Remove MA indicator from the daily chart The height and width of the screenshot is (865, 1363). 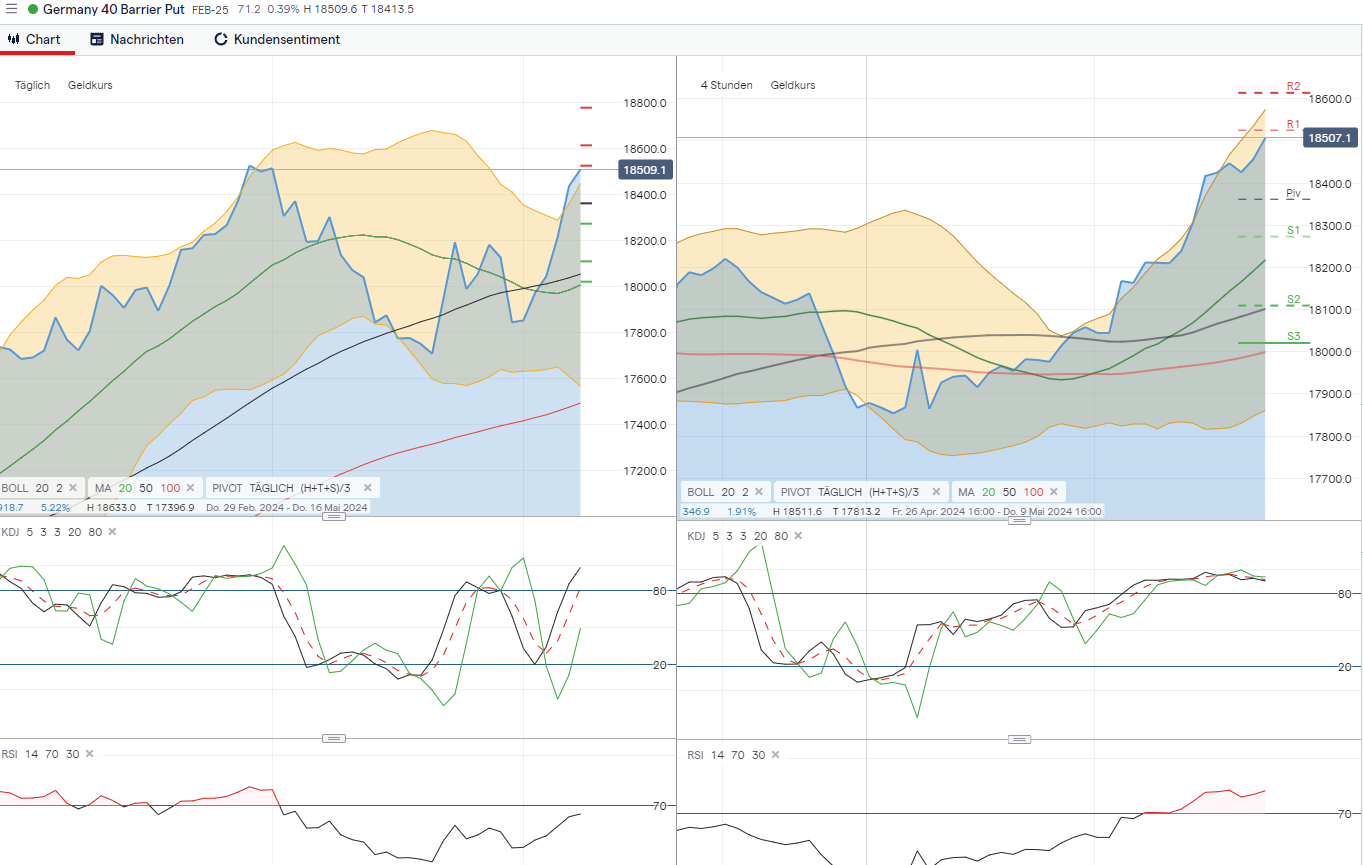click(190, 488)
